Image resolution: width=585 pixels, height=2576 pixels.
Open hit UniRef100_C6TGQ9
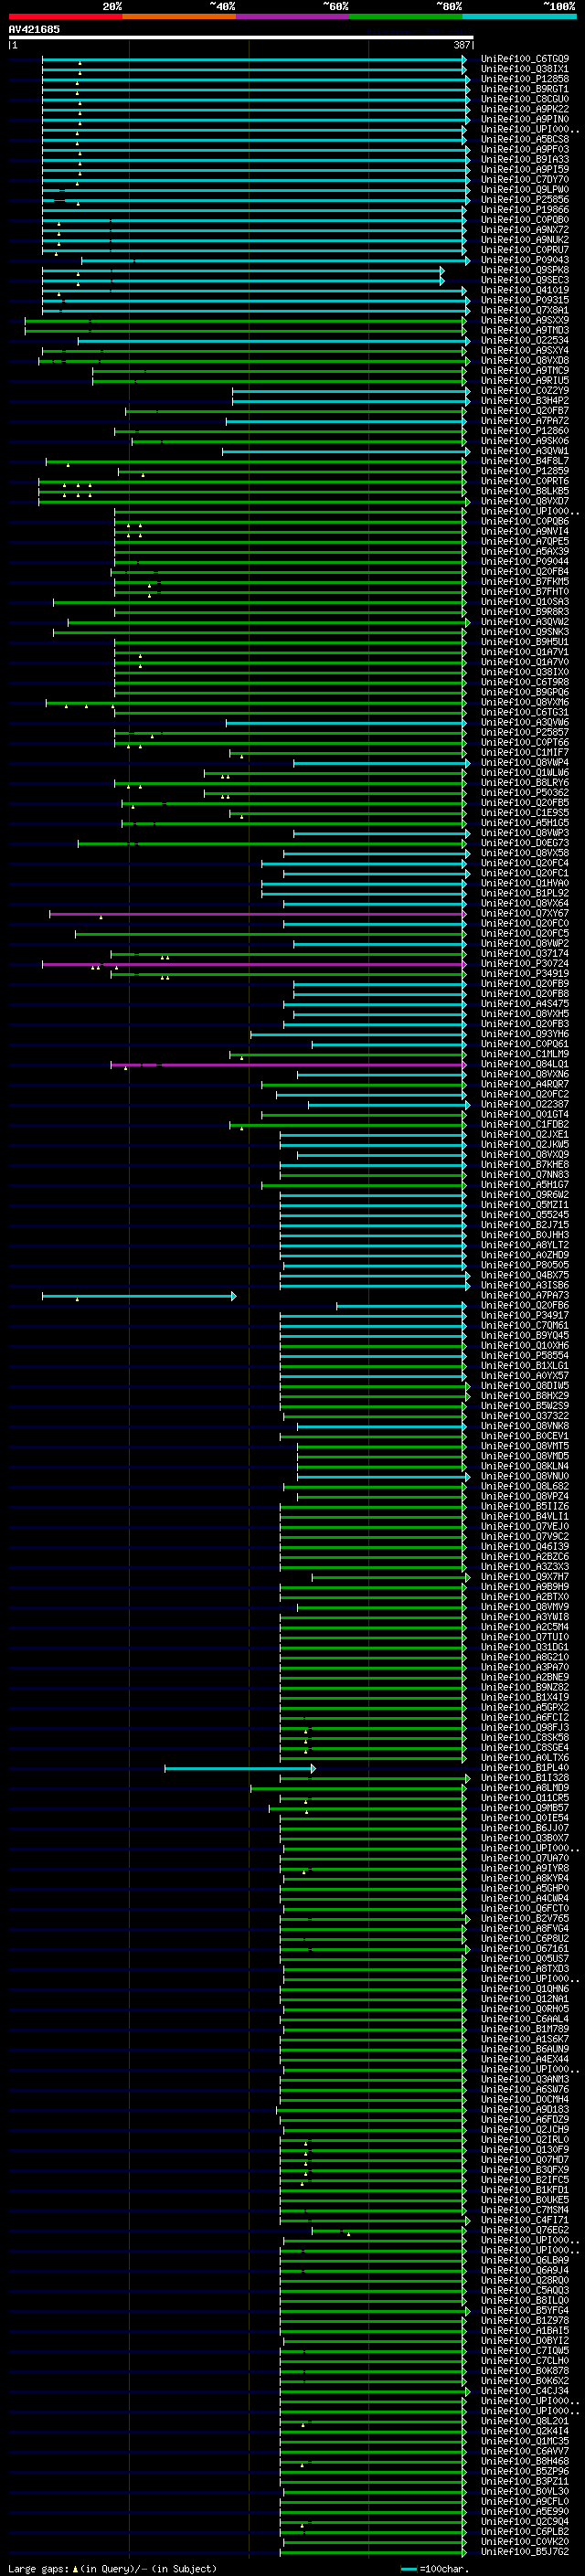pyautogui.click(x=524, y=59)
